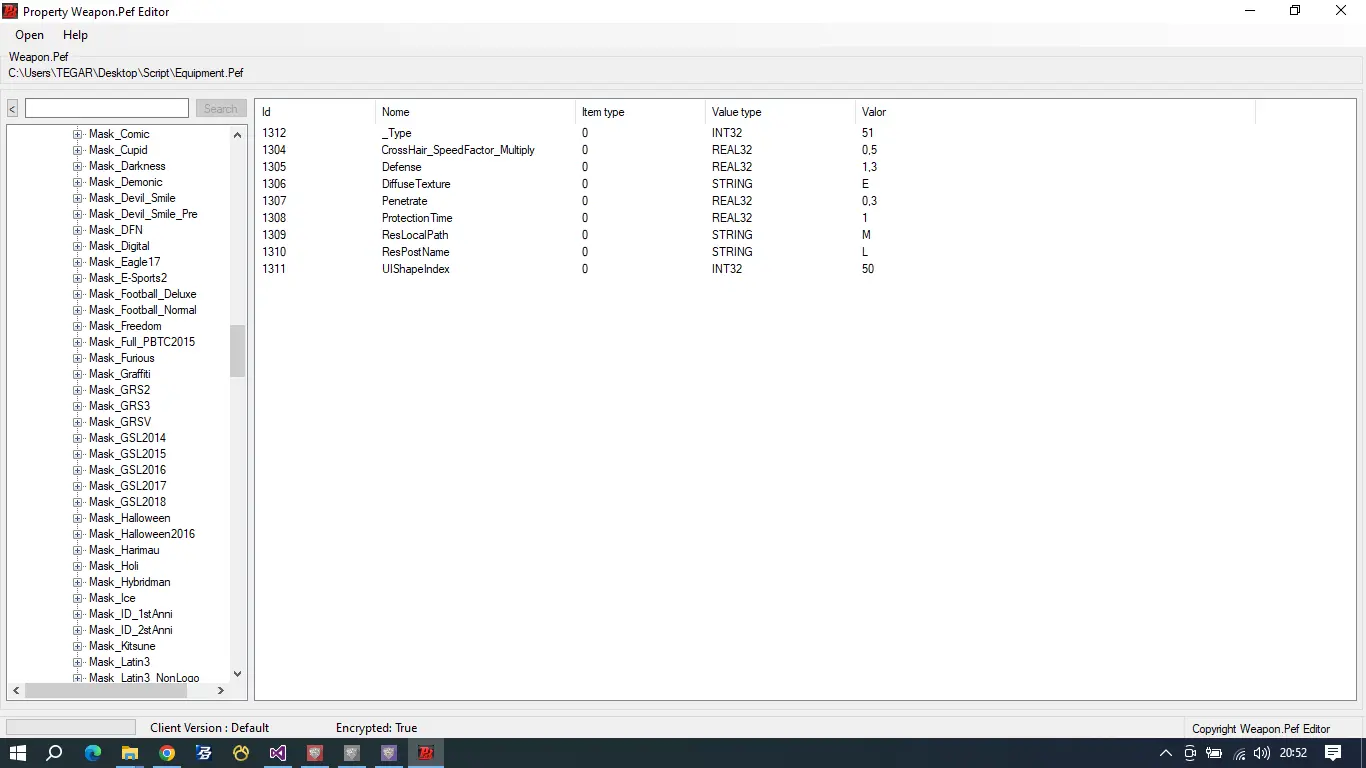Sort by the Nome column header
Screen dimensions: 1366x768
pyautogui.click(x=475, y=112)
